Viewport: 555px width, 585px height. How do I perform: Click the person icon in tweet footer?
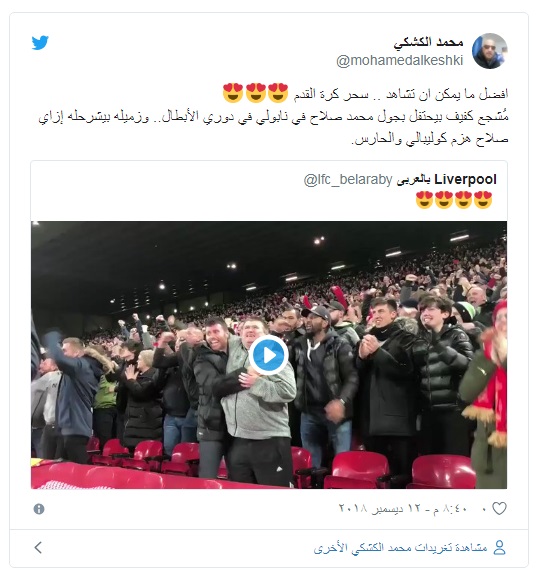tap(499, 547)
